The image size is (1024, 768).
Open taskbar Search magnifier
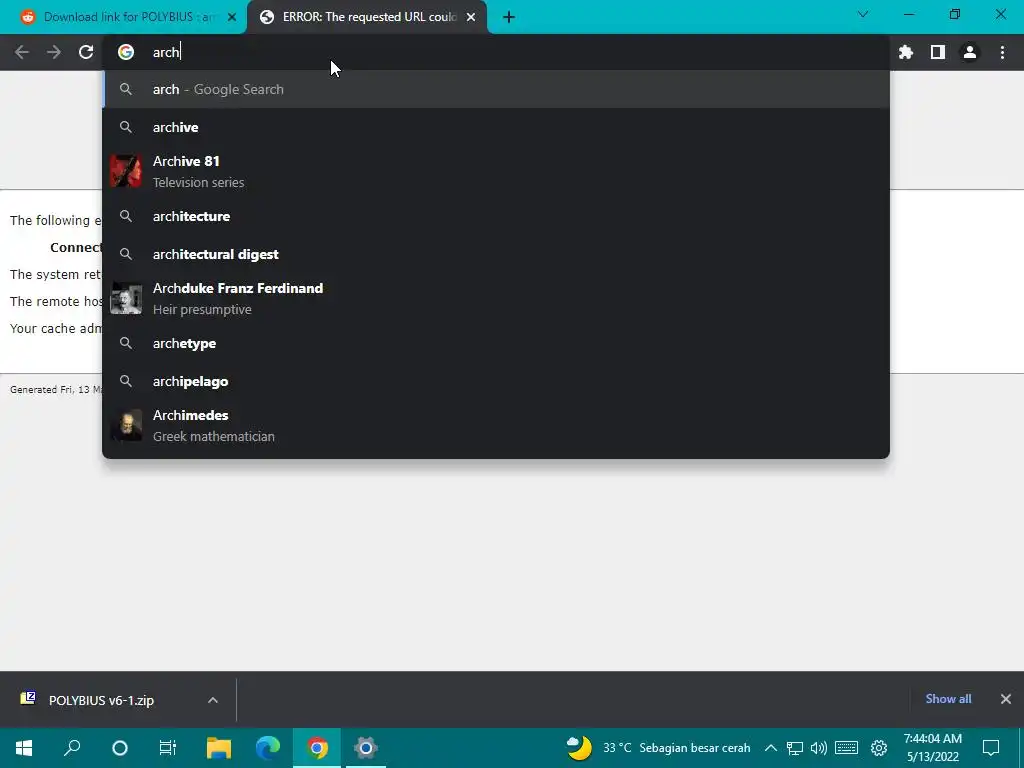click(72, 748)
